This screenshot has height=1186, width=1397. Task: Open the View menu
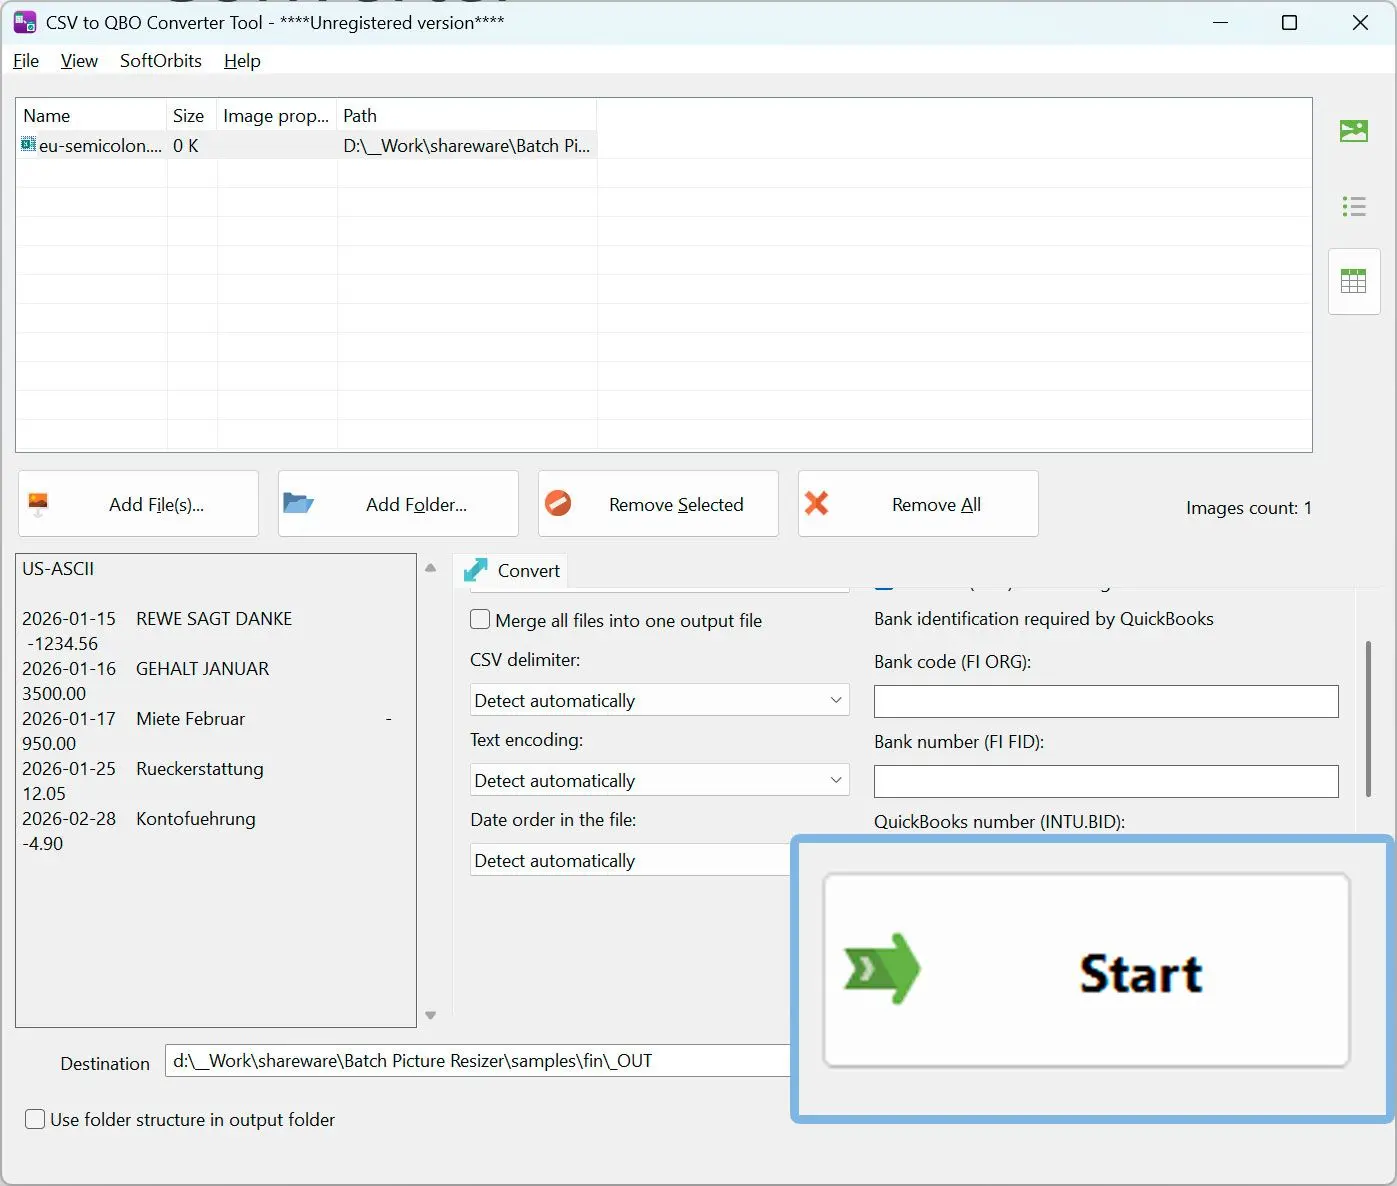(x=79, y=61)
